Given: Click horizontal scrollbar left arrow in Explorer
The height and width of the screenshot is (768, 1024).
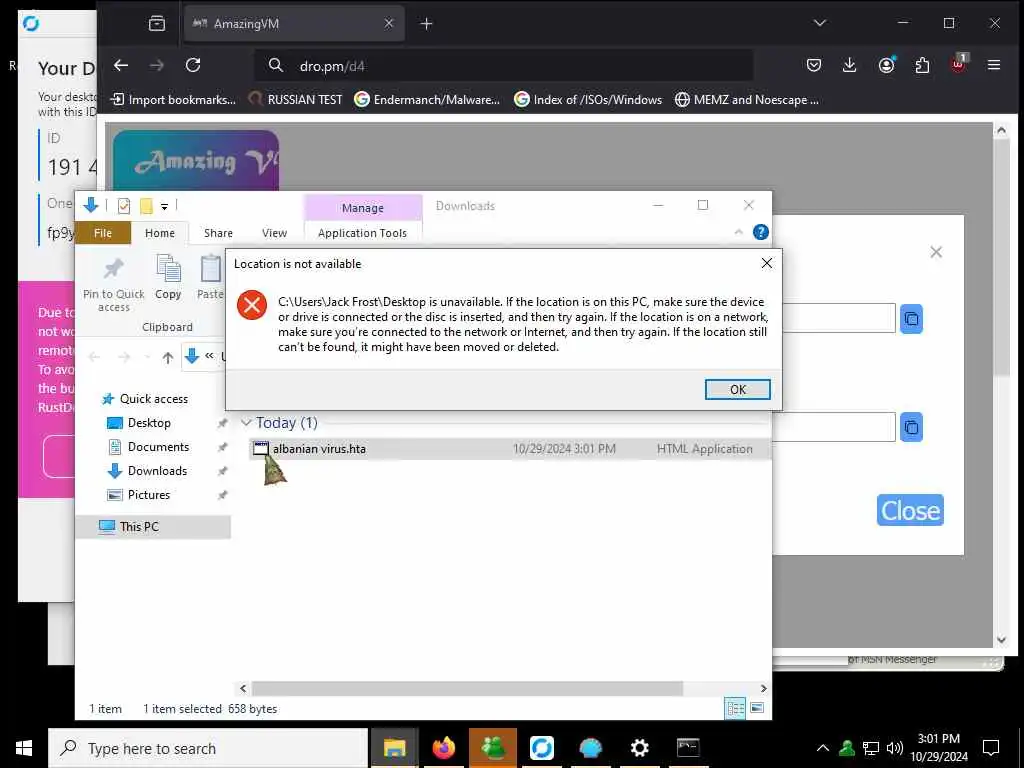Looking at the screenshot, I should pos(243,688).
